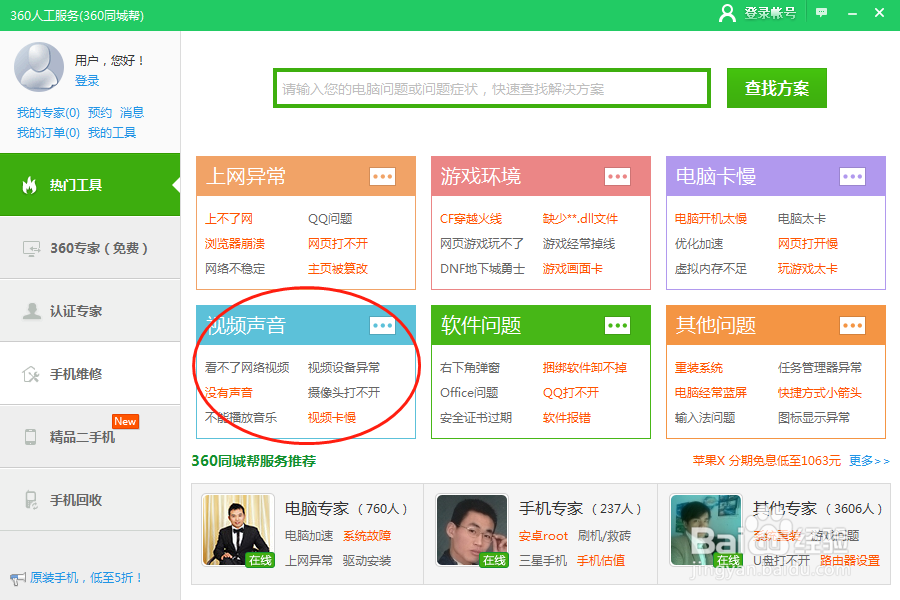Select the 游戏画面卡 link

point(573,268)
